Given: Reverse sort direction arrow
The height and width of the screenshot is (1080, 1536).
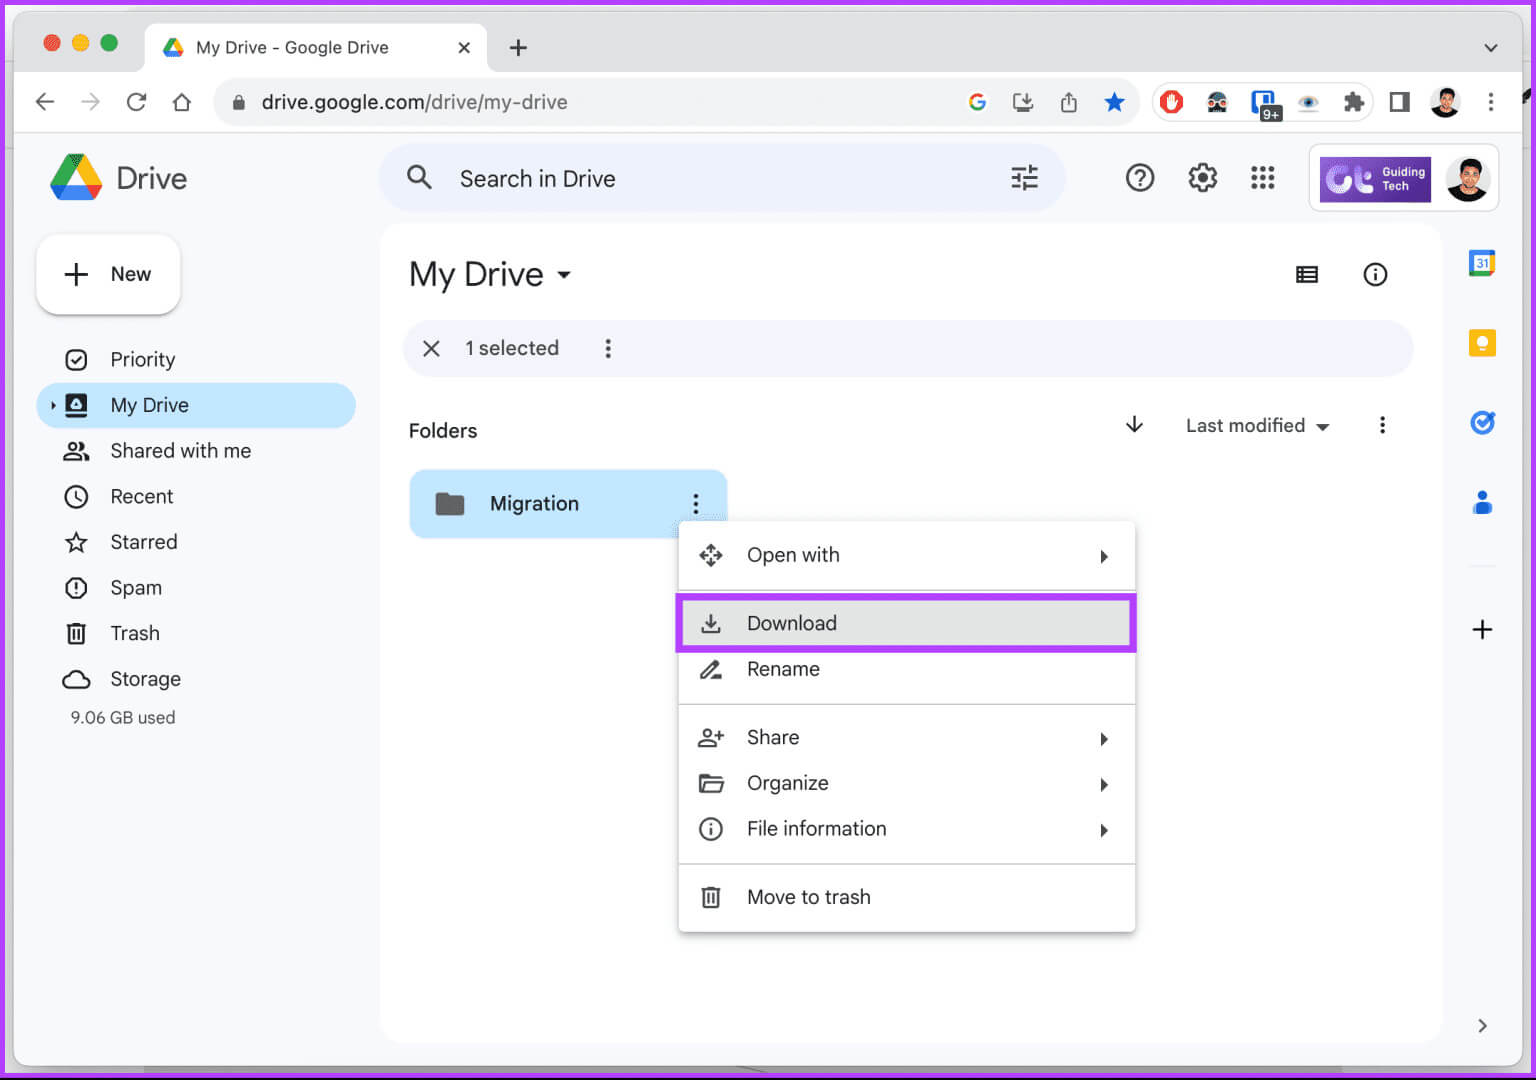Looking at the screenshot, I should point(1134,425).
